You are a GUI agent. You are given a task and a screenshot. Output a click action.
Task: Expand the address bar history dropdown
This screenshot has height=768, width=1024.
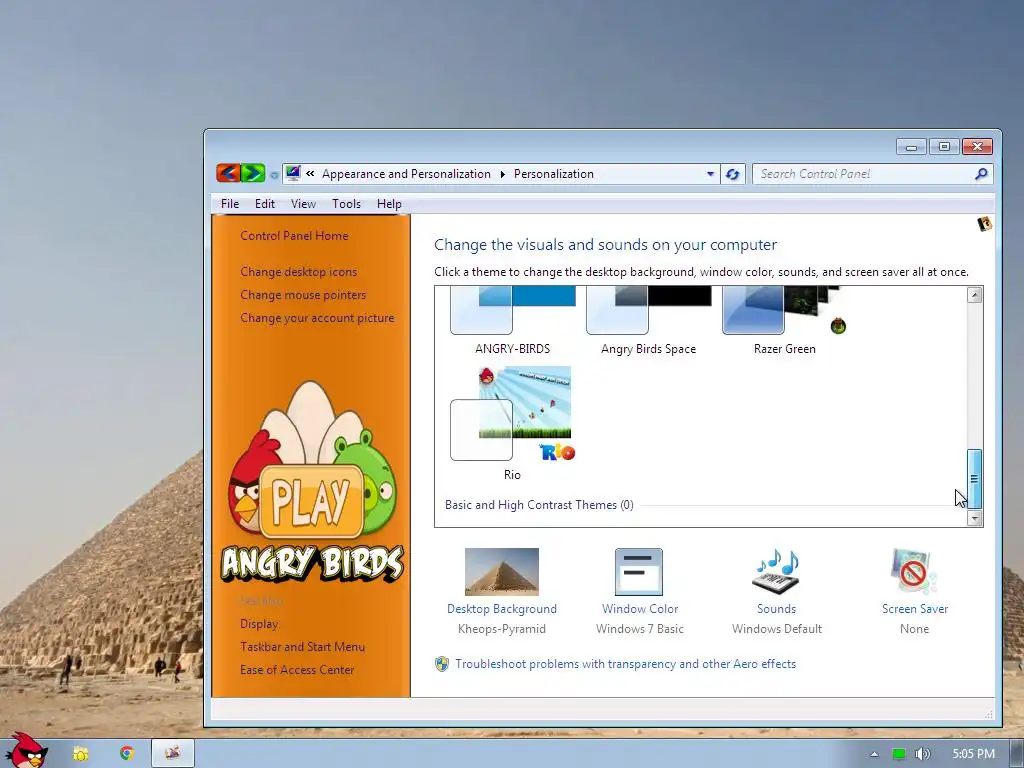[710, 174]
